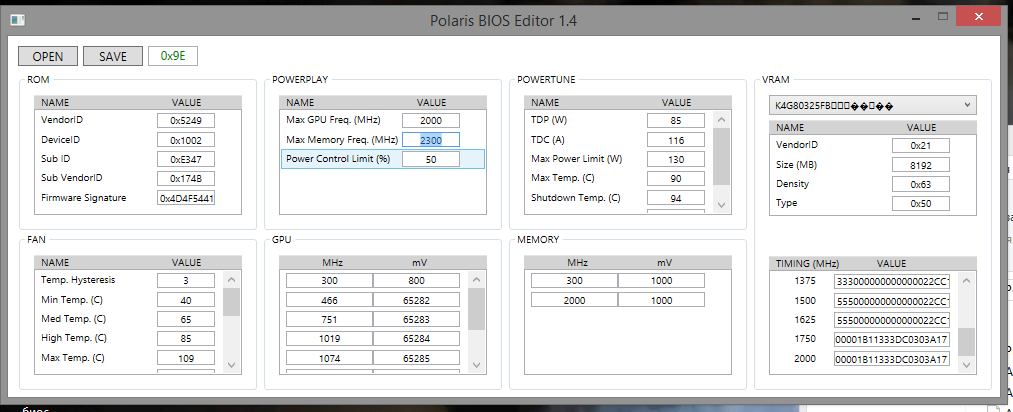Click the Firmware Signature value field
The height and width of the screenshot is (412, 1013).
tap(186, 198)
